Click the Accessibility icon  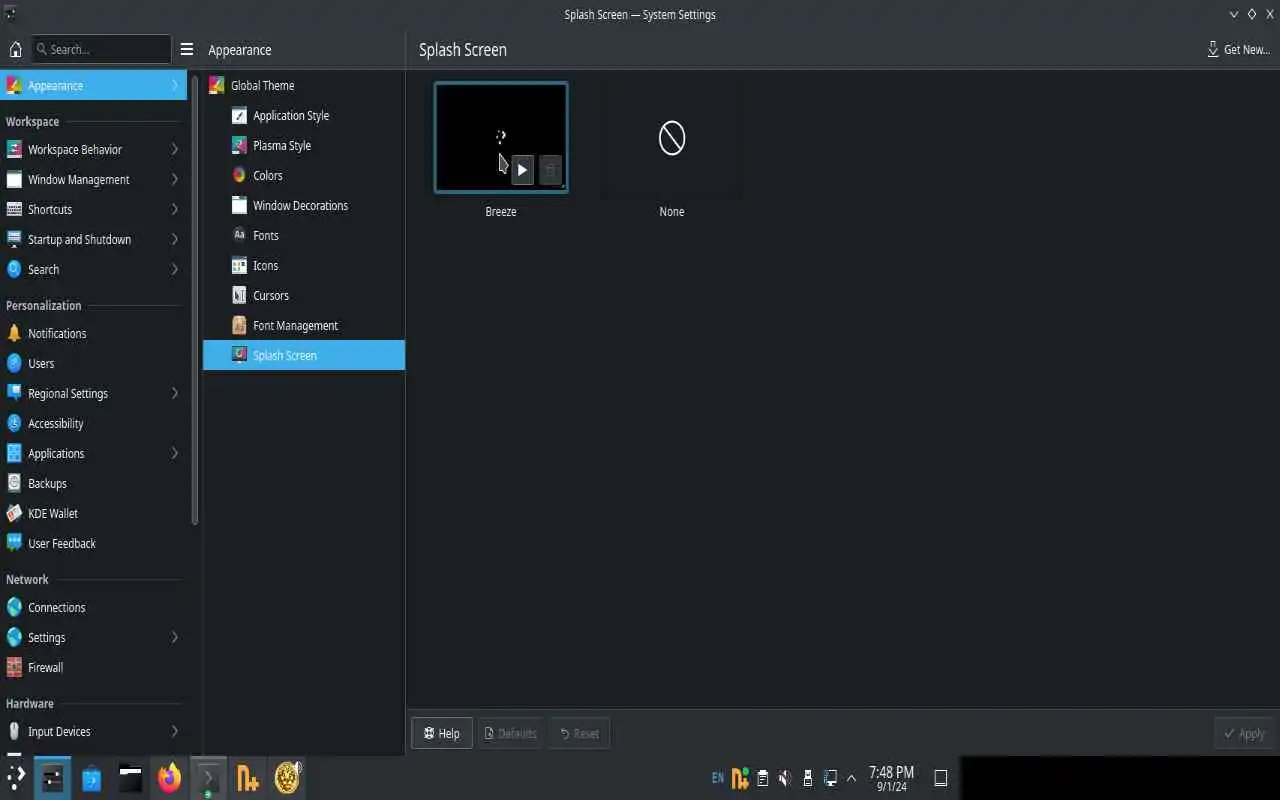coord(14,424)
